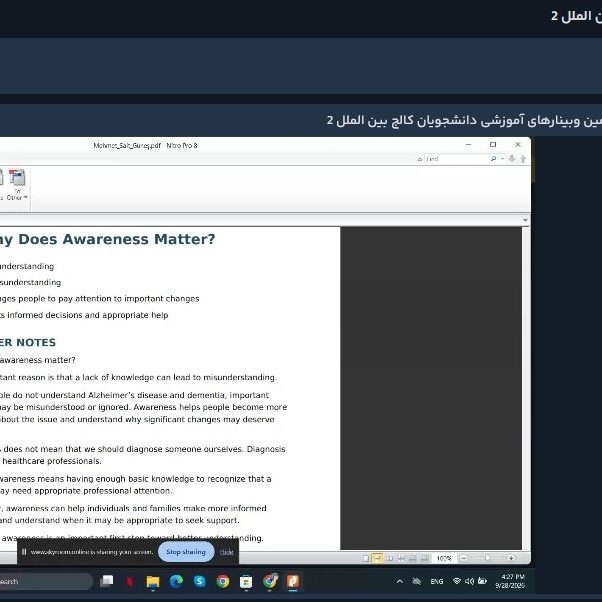This screenshot has height=602, width=602.
Task: Pause sharing with the pause icon
Action: 24,552
